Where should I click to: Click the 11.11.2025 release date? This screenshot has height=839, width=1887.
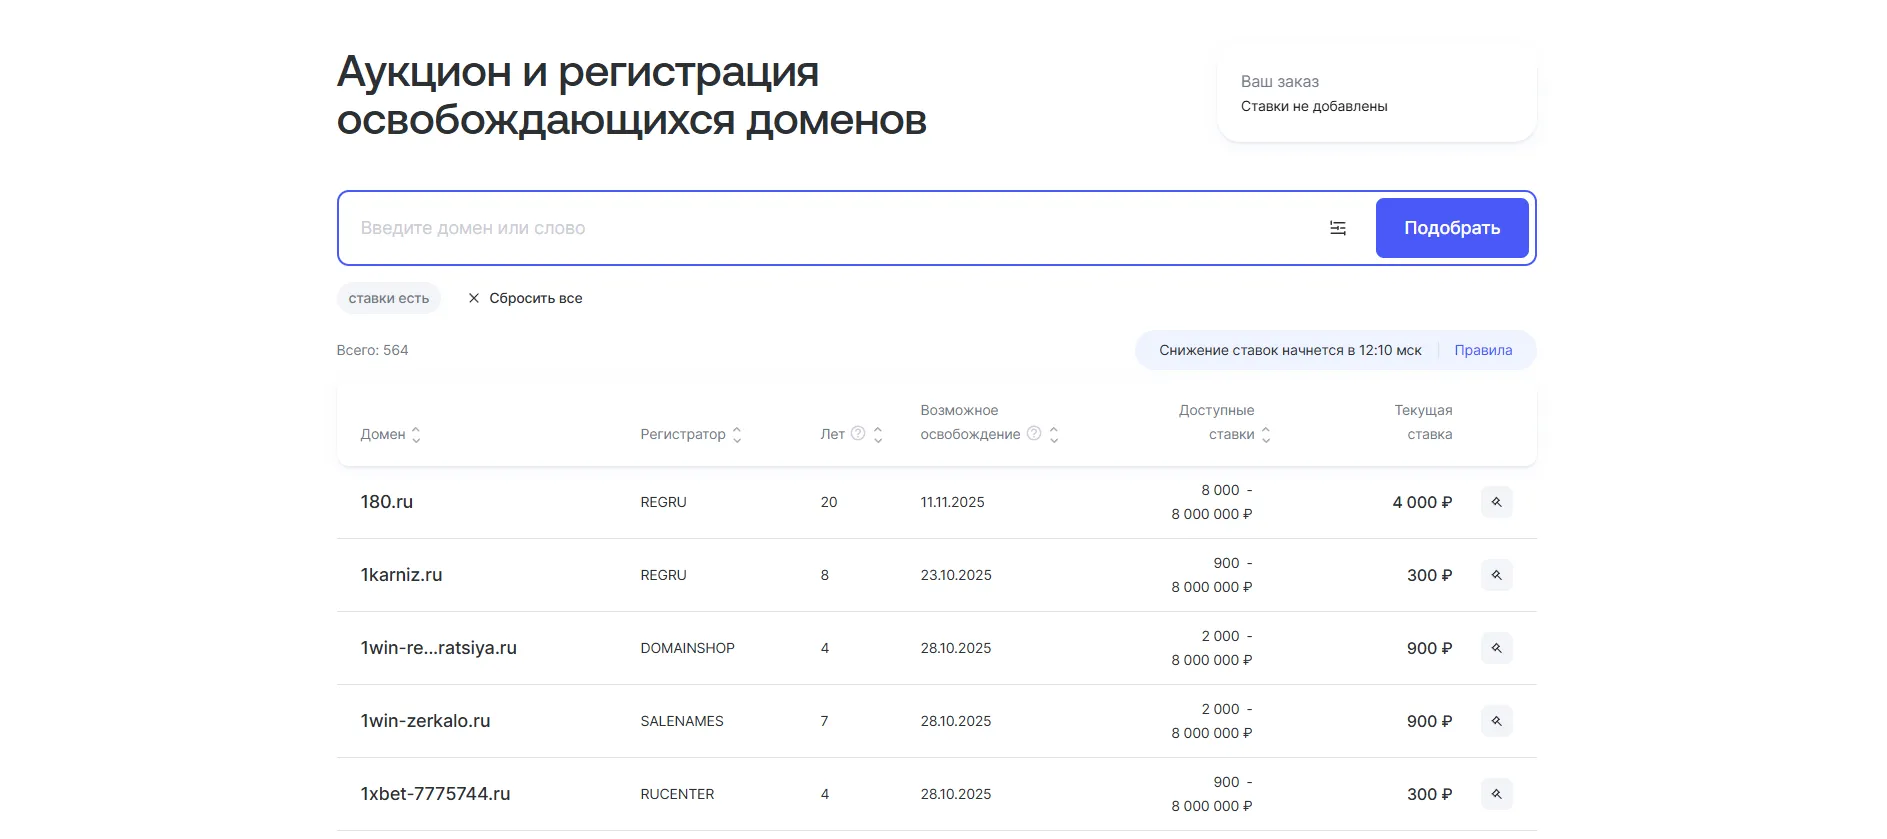pyautogui.click(x=953, y=502)
